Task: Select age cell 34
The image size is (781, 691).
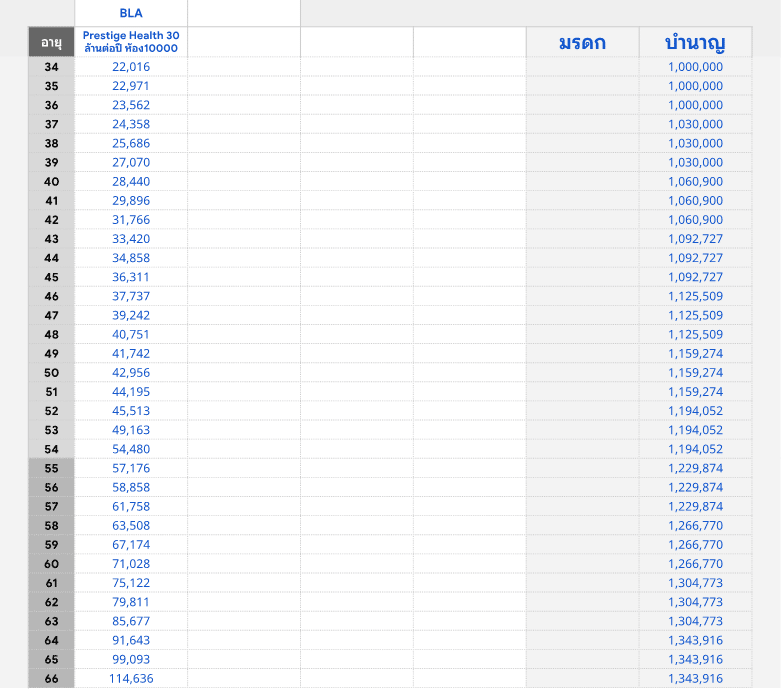Action: coord(51,67)
